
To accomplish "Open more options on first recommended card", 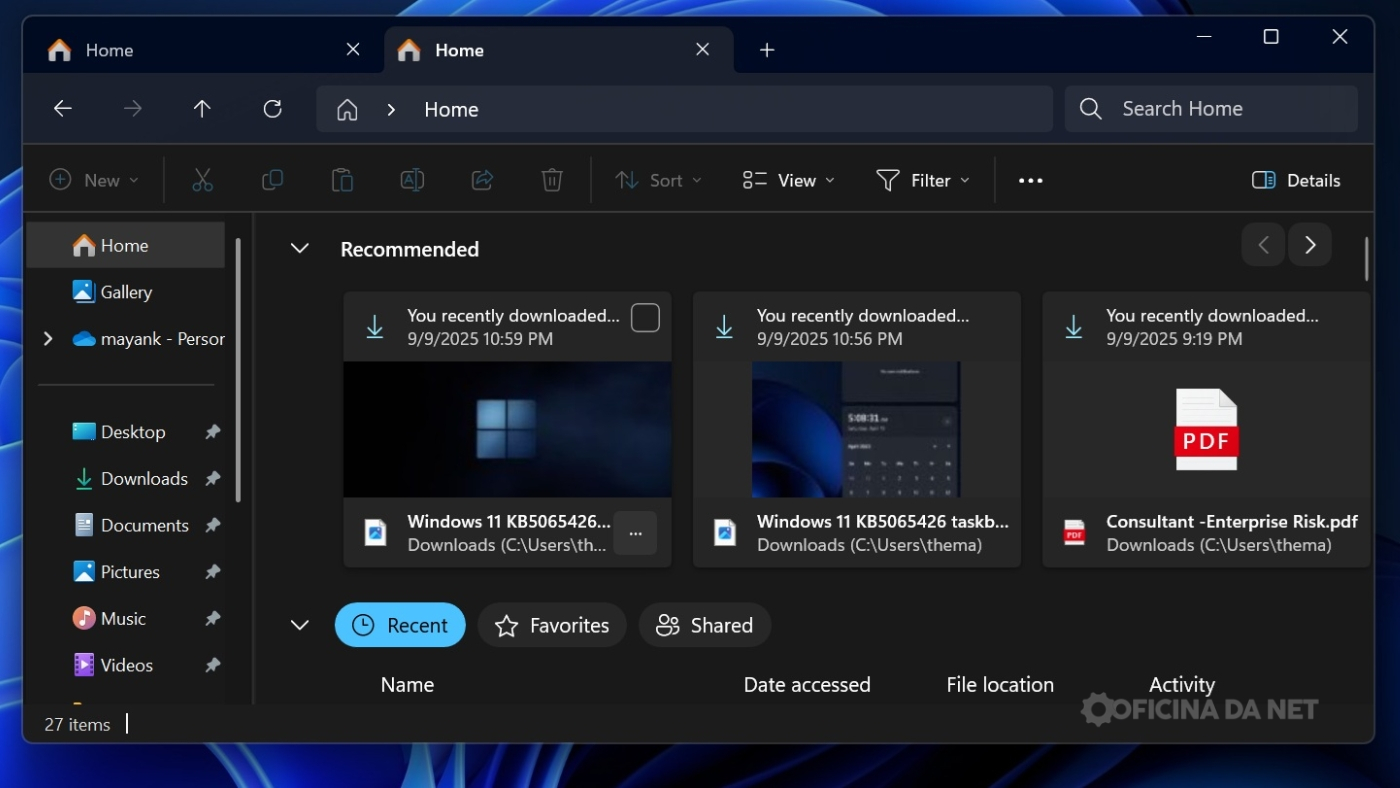I will click(635, 533).
